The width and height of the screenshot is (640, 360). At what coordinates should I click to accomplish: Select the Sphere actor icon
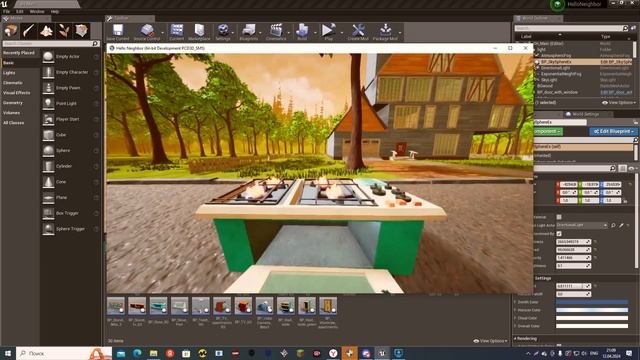[x=48, y=150]
